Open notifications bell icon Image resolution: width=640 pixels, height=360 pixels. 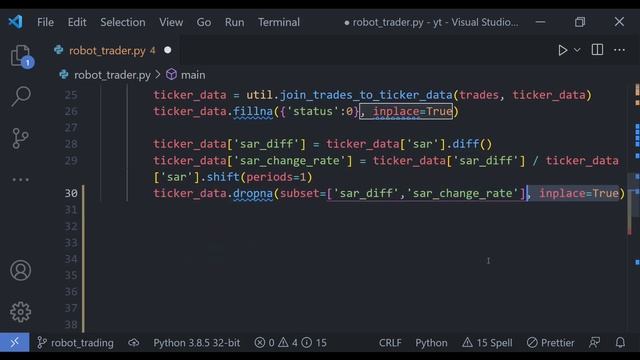click(x=620, y=342)
